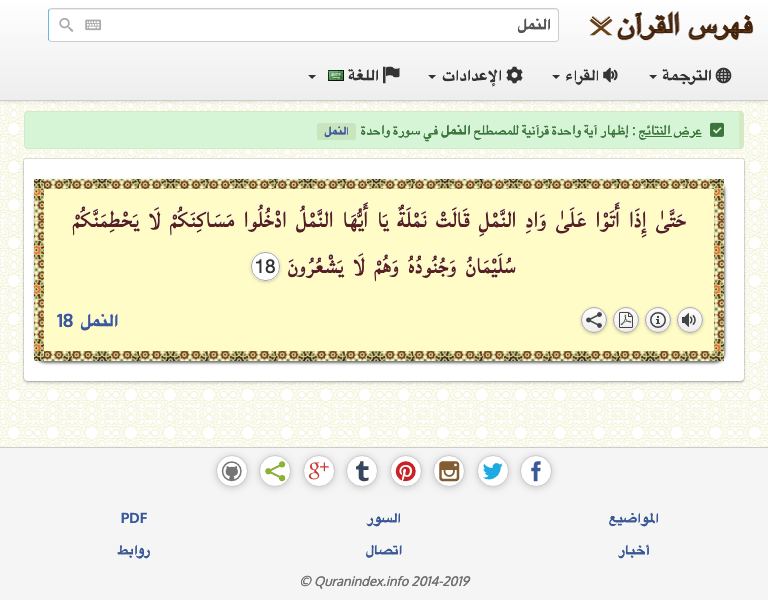The width and height of the screenshot is (768, 600).
Task: Open the المواضيع footer link
Action: 634,519
